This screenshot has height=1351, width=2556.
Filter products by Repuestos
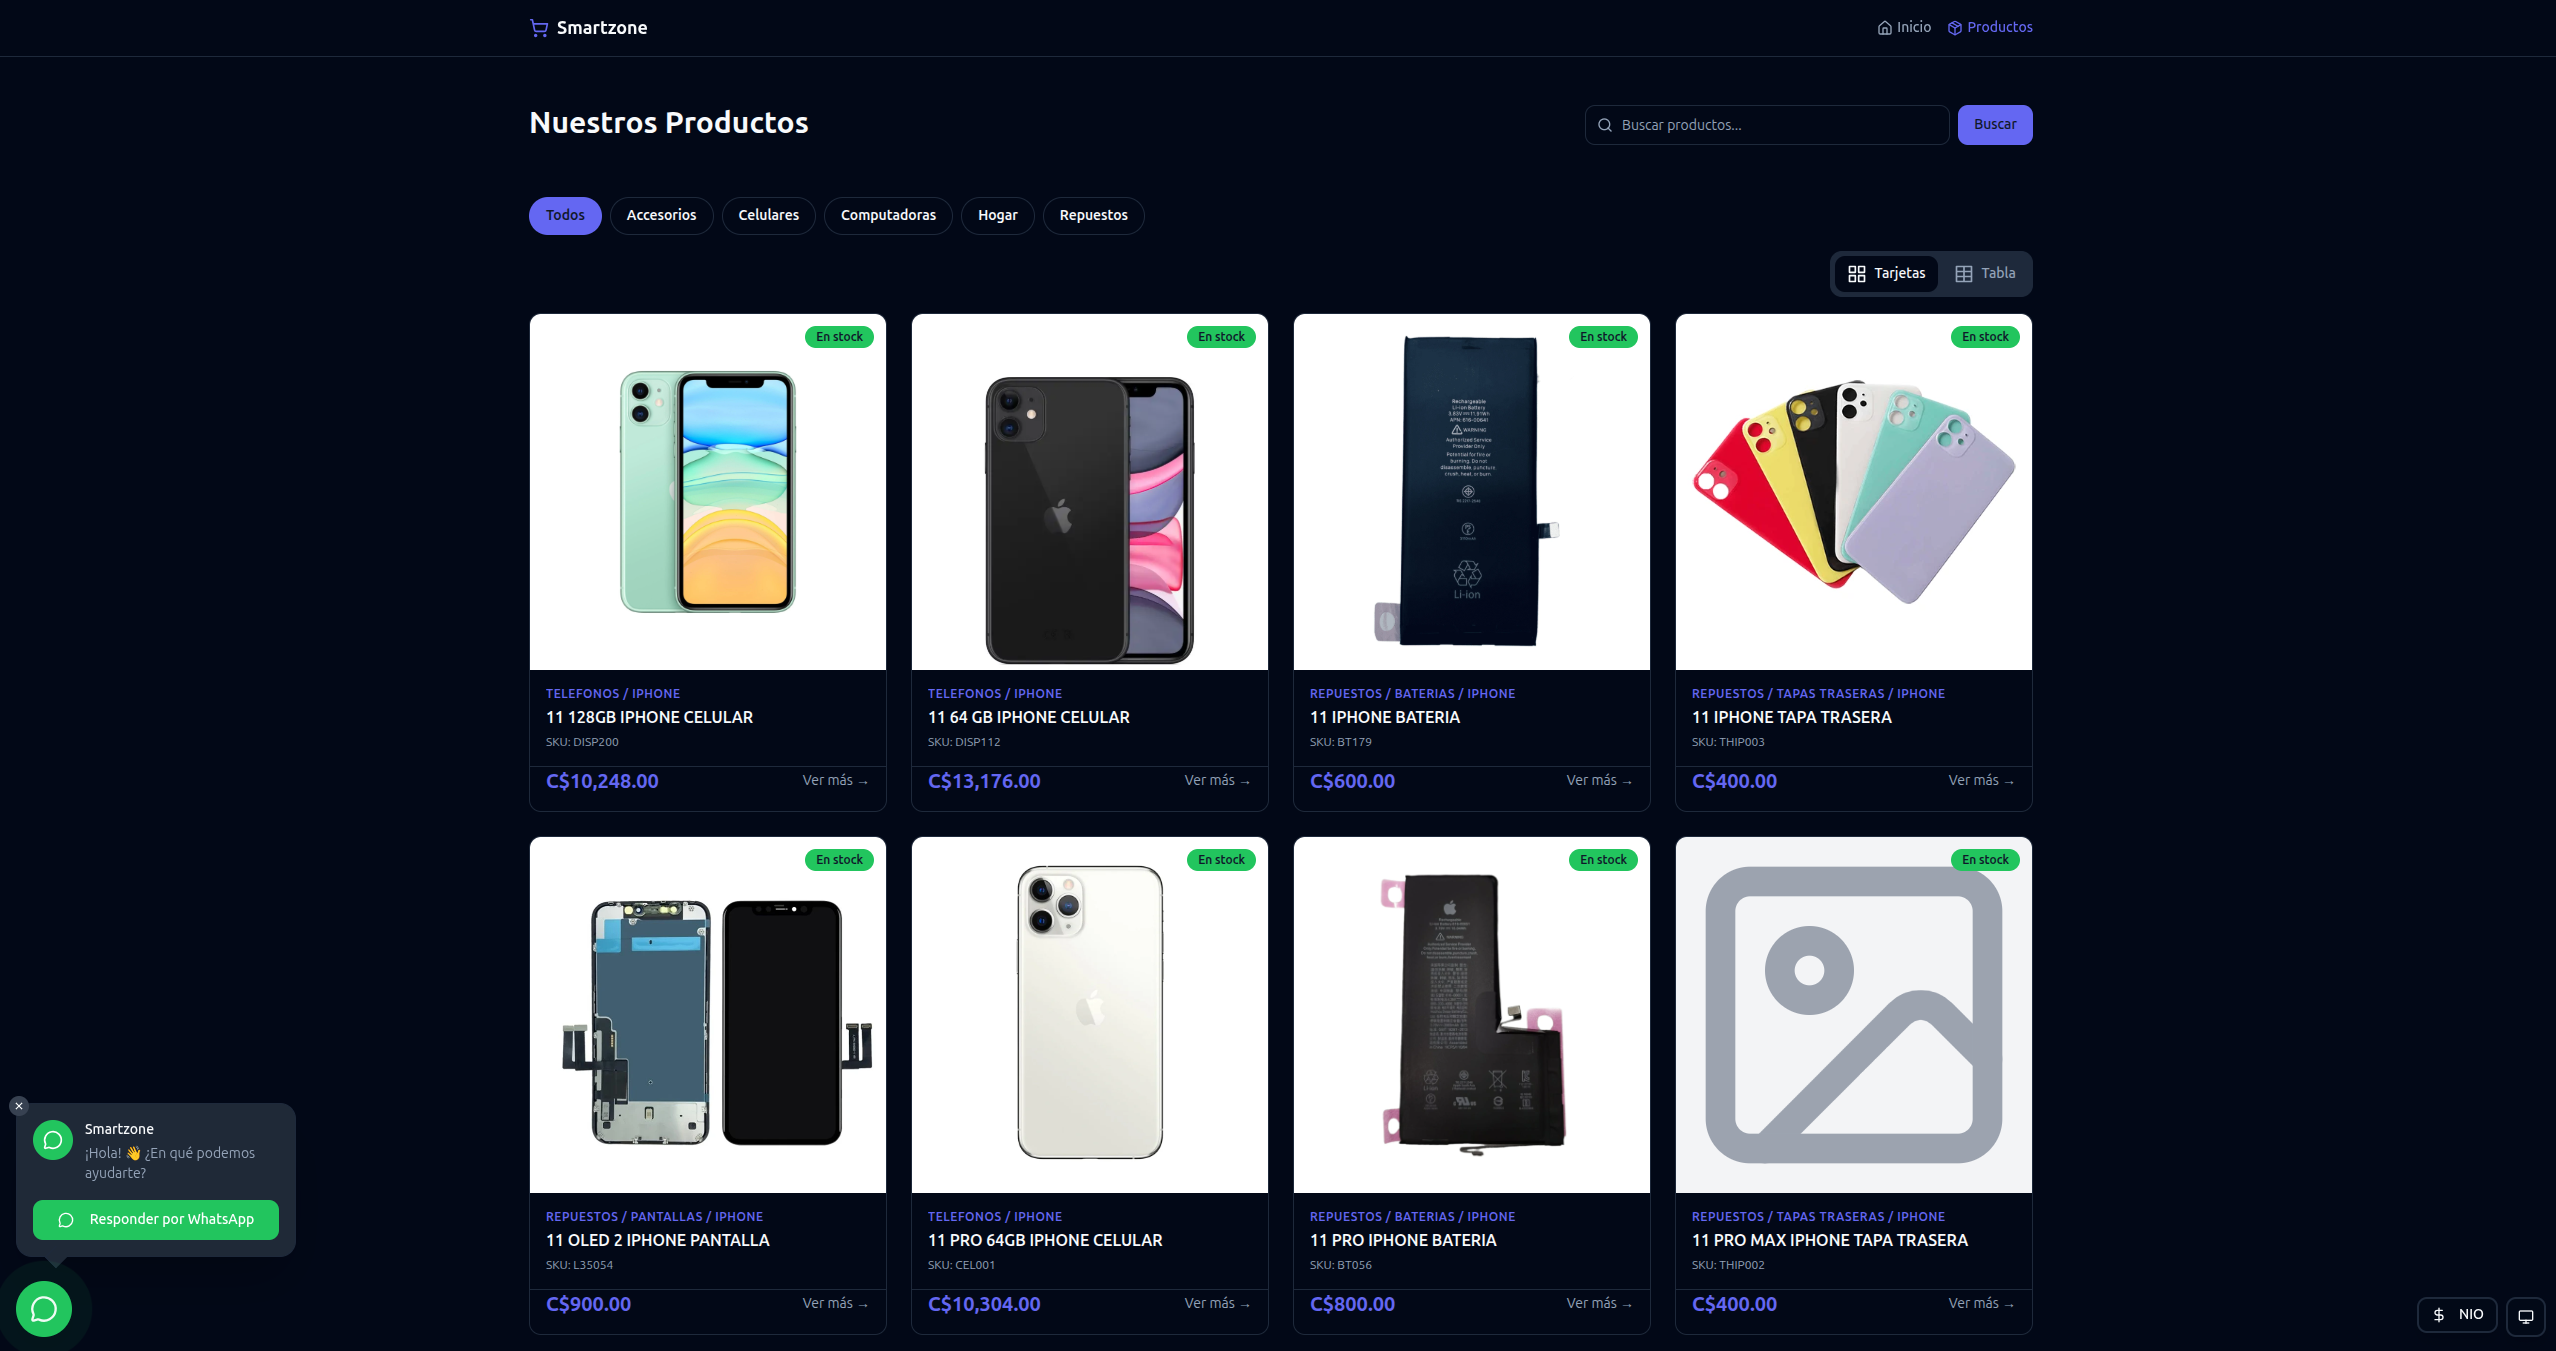click(1093, 216)
